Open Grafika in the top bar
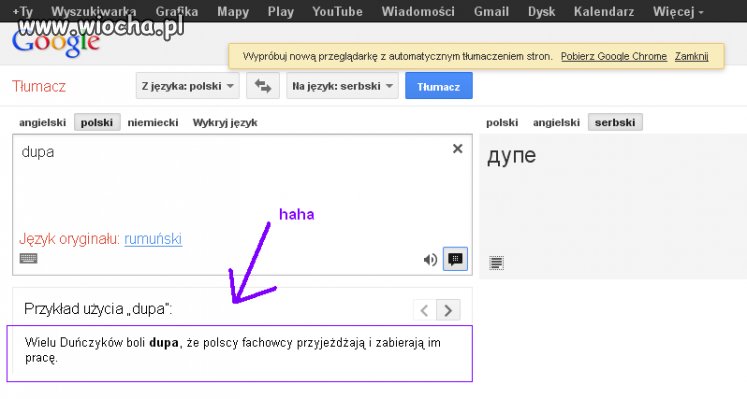This screenshot has width=747, height=399. (x=177, y=11)
